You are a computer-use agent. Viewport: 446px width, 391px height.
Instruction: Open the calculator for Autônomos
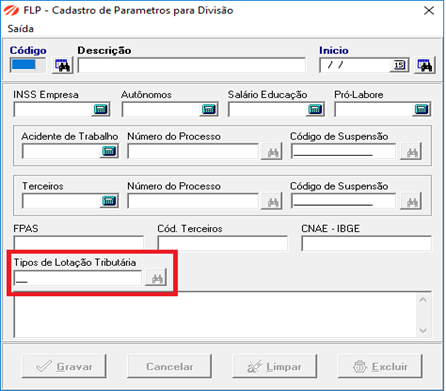209,109
